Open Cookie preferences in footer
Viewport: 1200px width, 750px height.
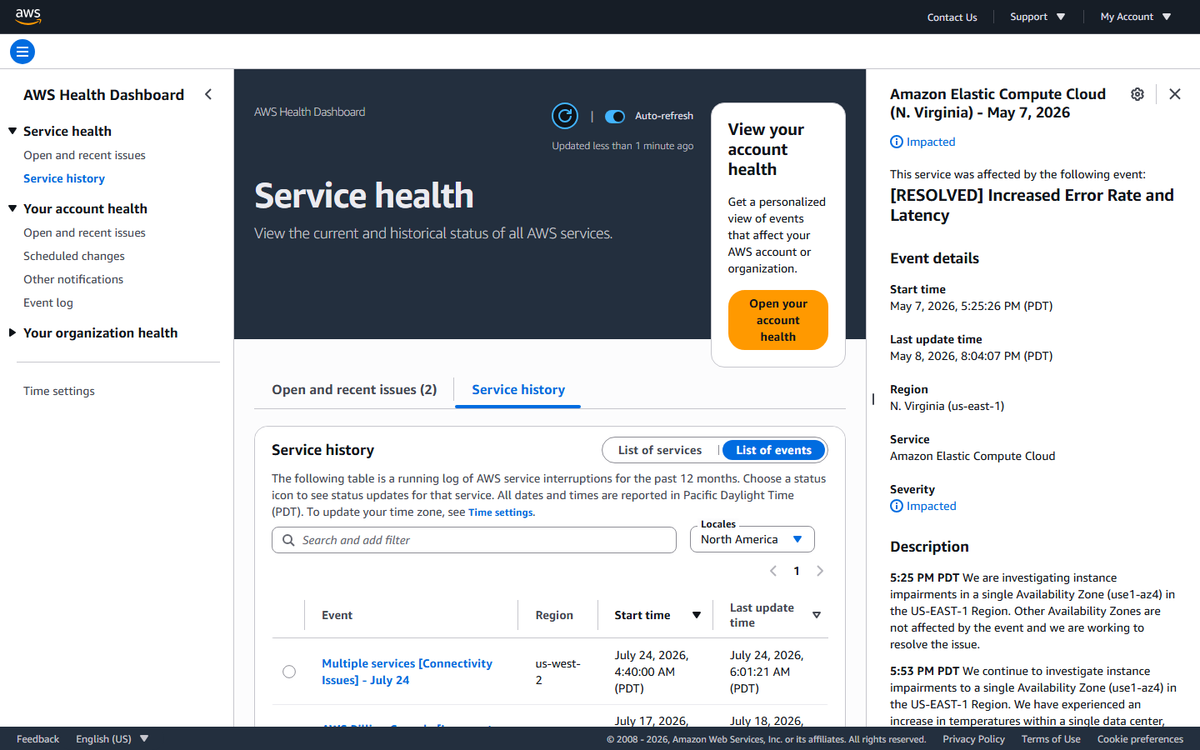point(1140,739)
